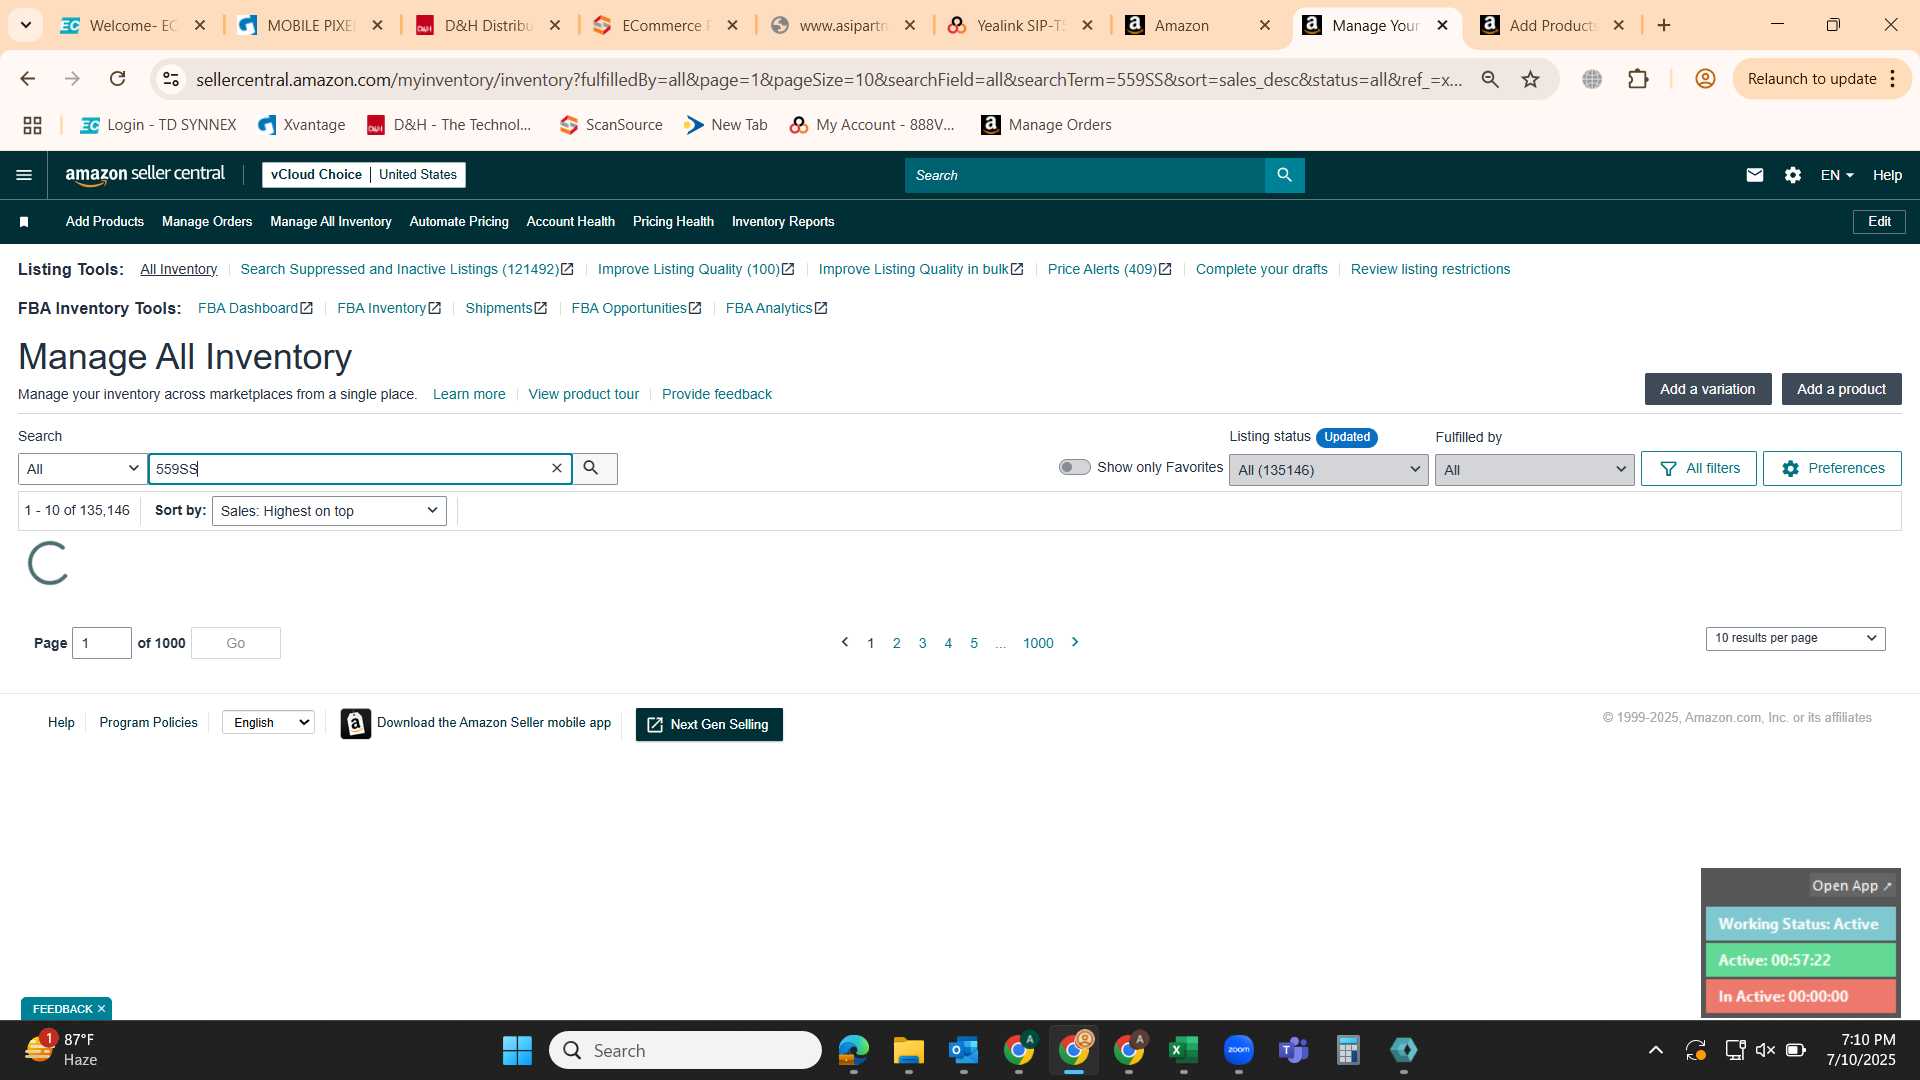Open the settings gear icon
The image size is (1920, 1080).
1792,175
